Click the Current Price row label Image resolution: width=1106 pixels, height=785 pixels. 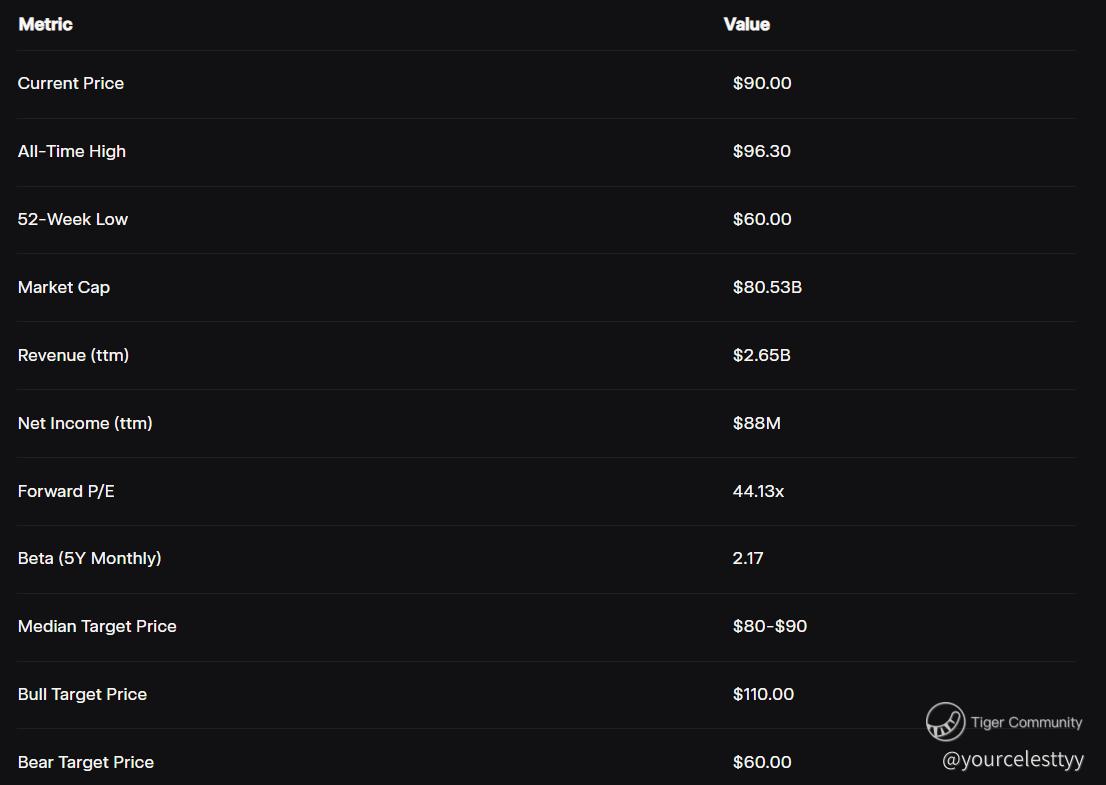pos(71,83)
